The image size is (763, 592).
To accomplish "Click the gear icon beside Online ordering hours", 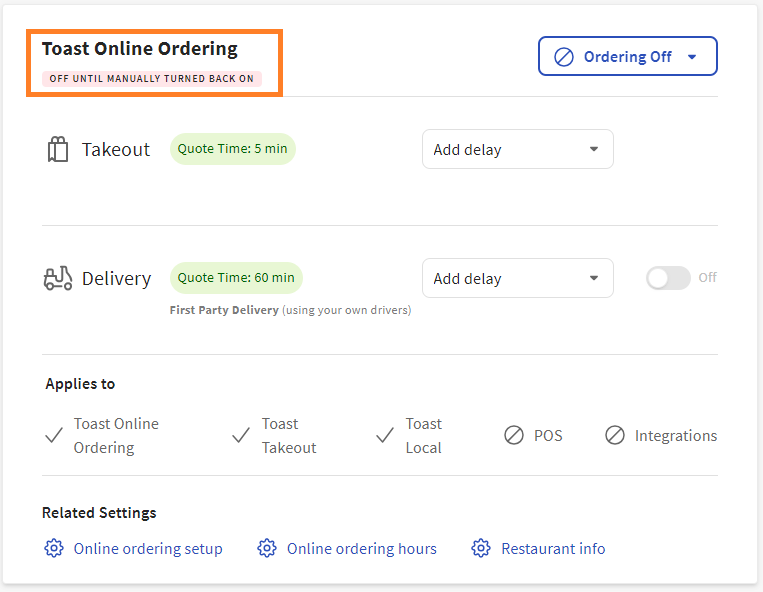I will tap(267, 548).
